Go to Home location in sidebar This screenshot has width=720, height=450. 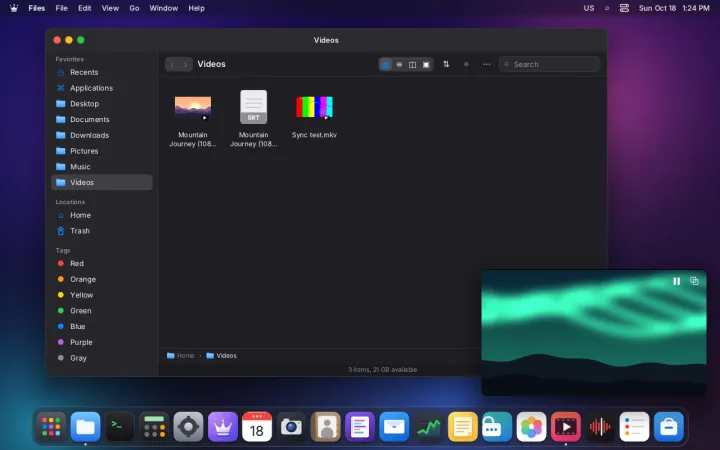[101, 215]
